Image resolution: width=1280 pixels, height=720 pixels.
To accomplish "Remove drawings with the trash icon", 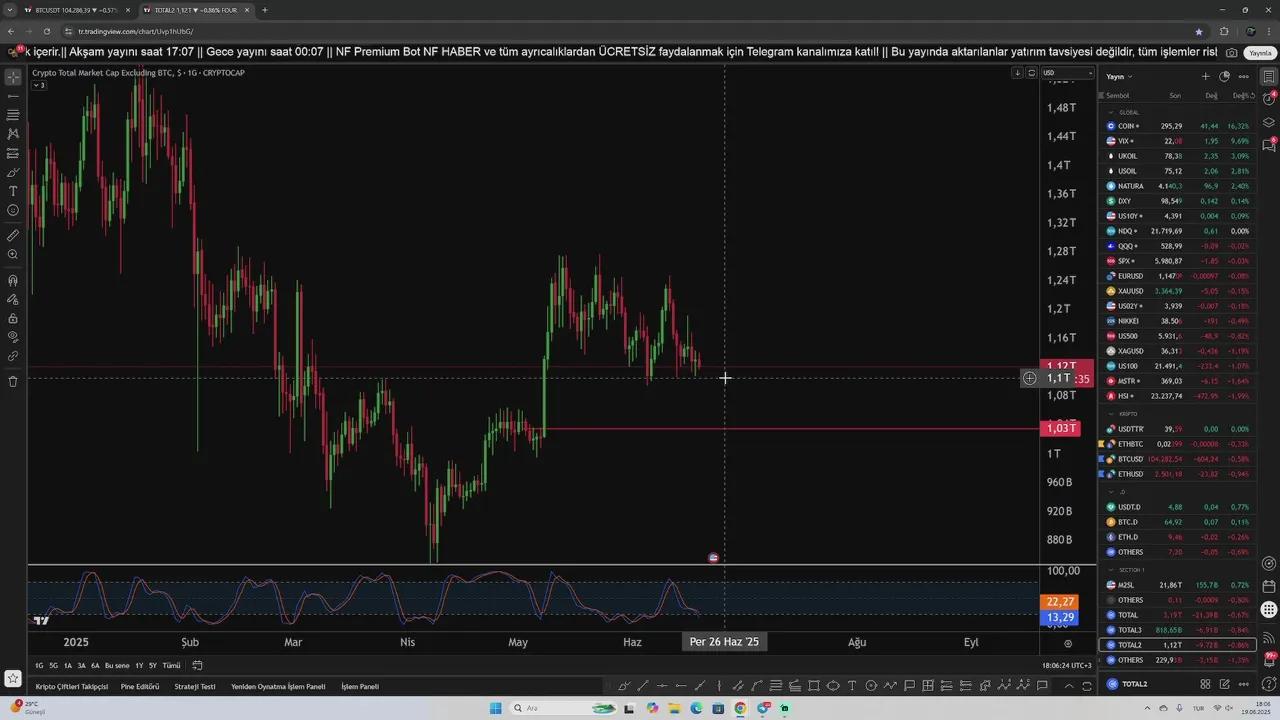I will tap(13, 381).
